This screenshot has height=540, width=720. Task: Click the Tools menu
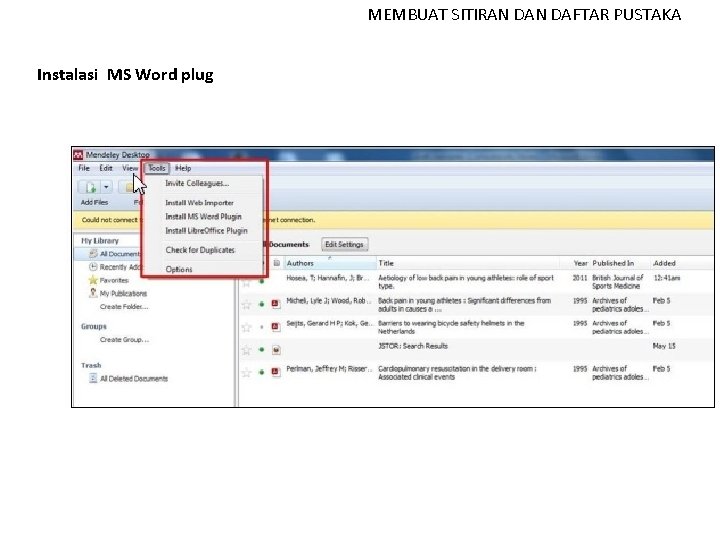point(157,168)
